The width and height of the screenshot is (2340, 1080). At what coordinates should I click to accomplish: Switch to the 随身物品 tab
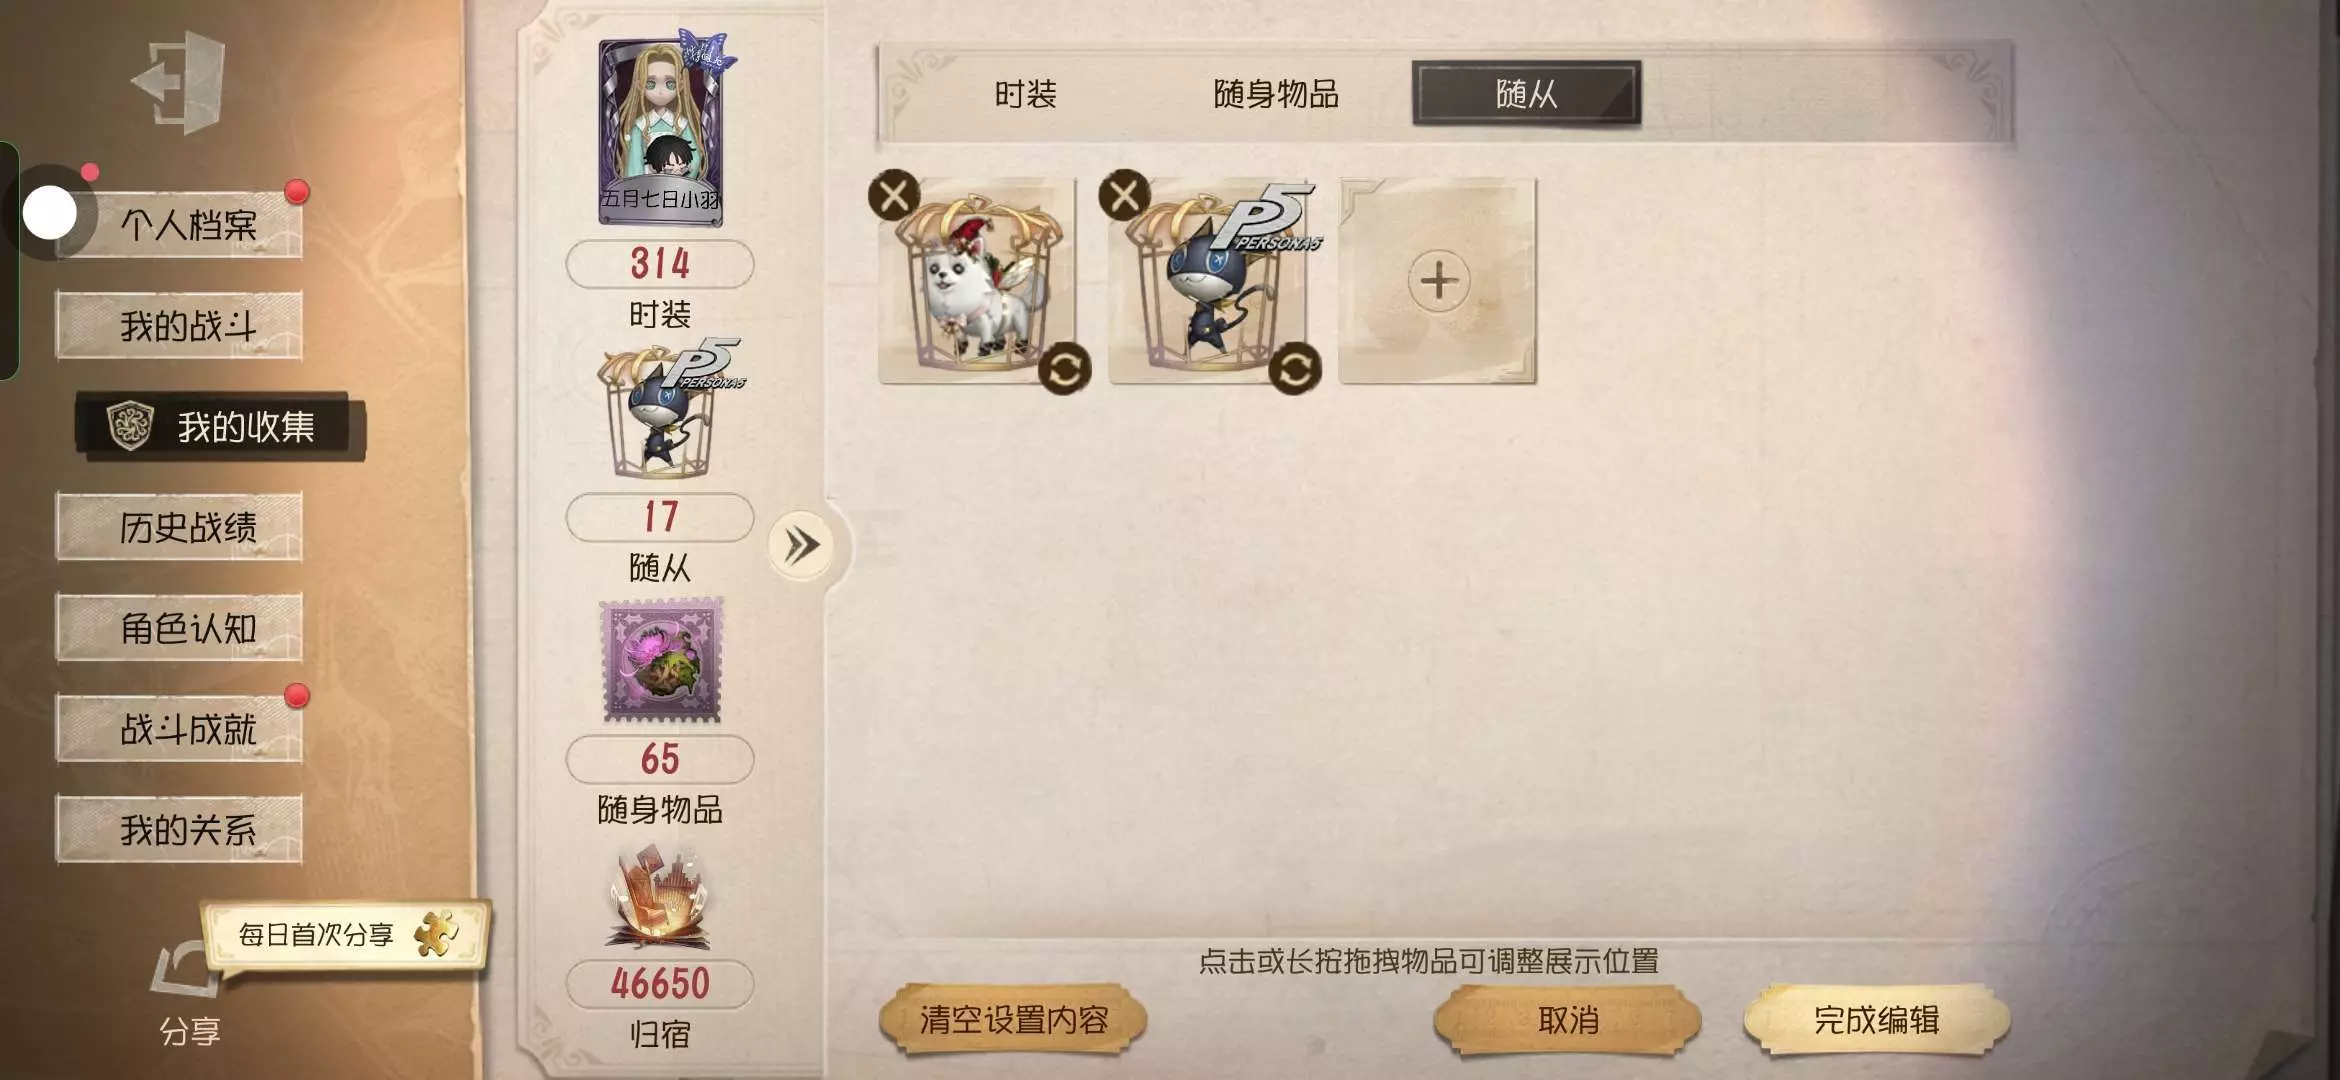[x=1275, y=94]
